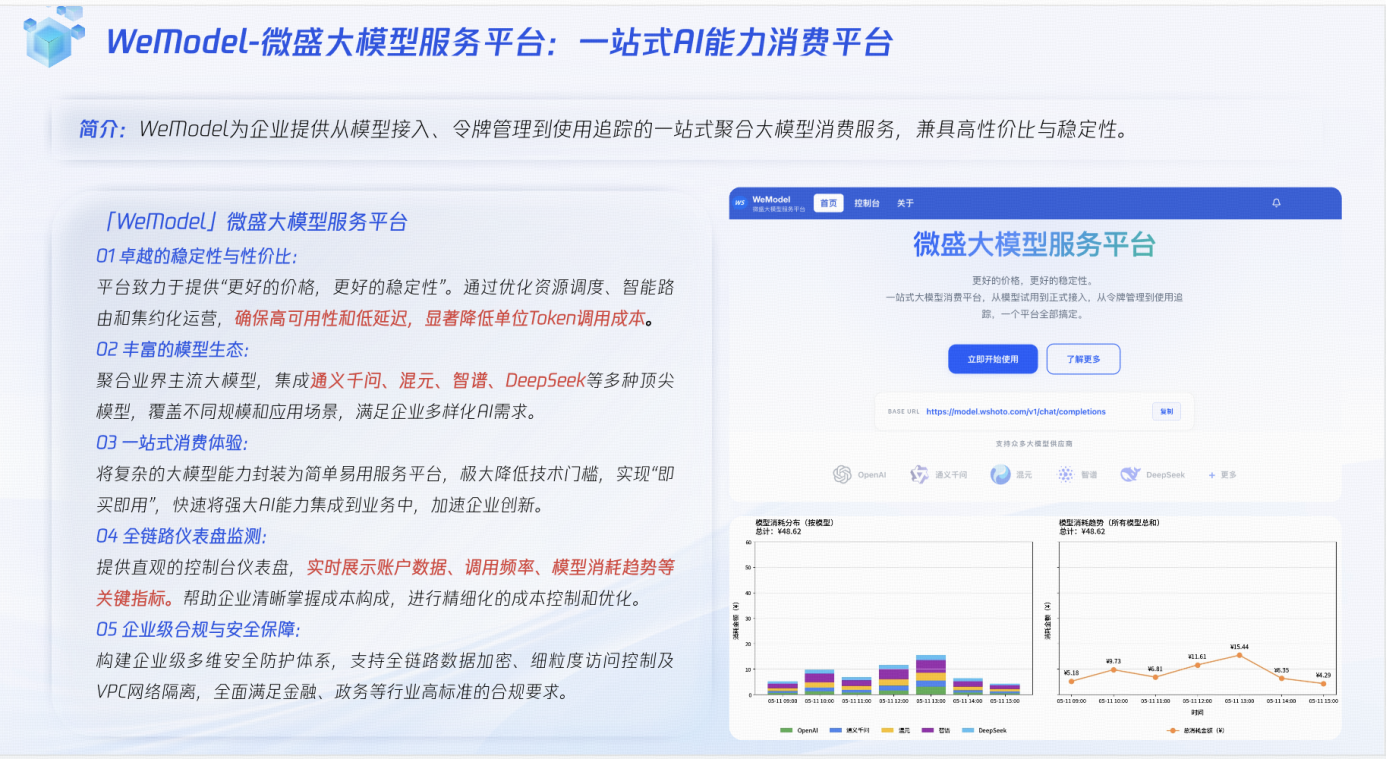Click the 立即开始使用 button
Screen dimensions: 1386x759
(993, 359)
